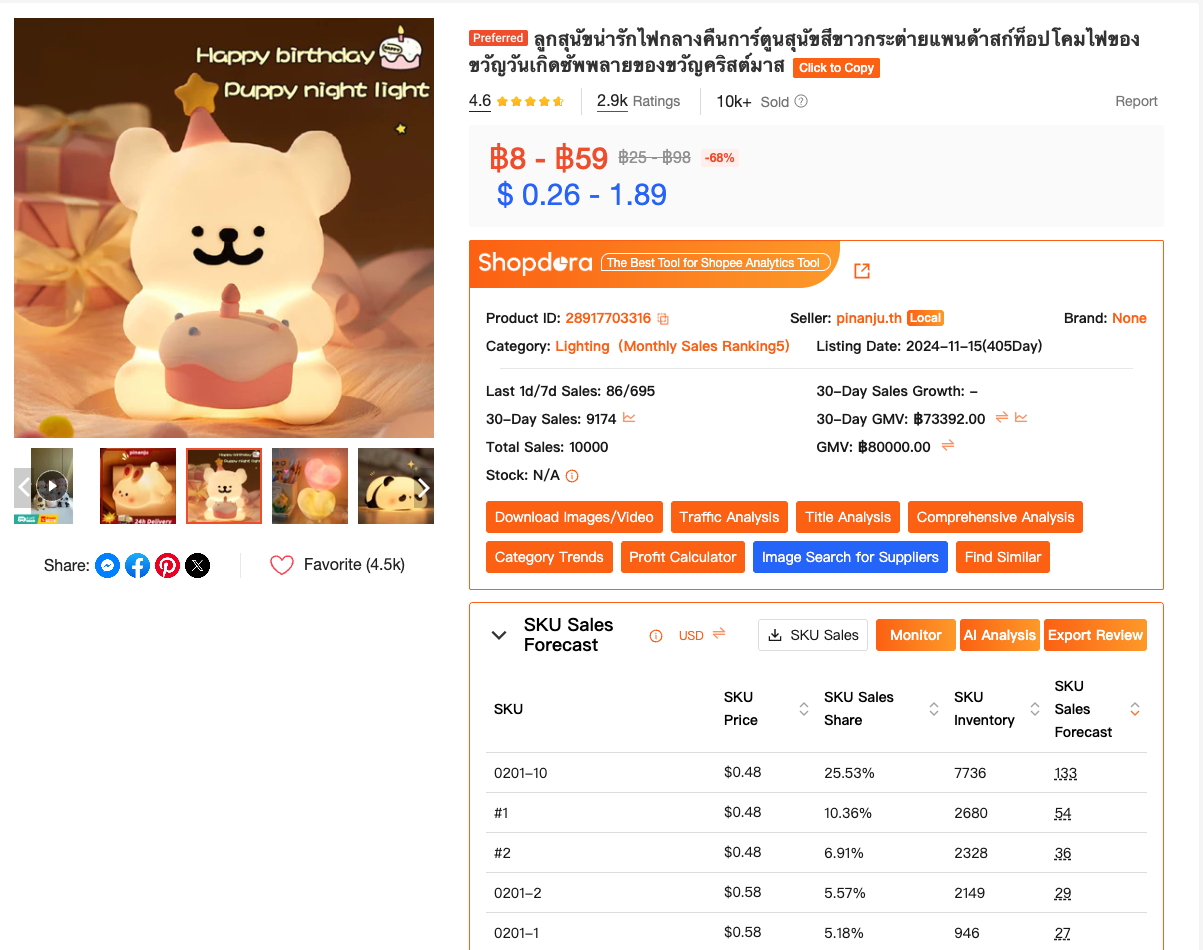This screenshot has width=1203, height=950.
Task: Toggle currency for 30-Day GMV value
Action: tap(1002, 418)
